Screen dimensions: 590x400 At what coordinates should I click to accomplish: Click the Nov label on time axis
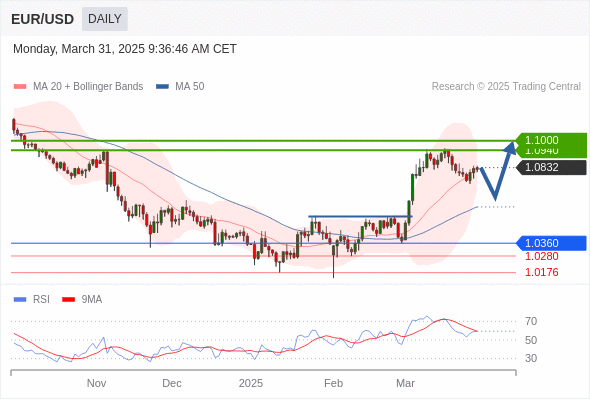[x=96, y=383]
